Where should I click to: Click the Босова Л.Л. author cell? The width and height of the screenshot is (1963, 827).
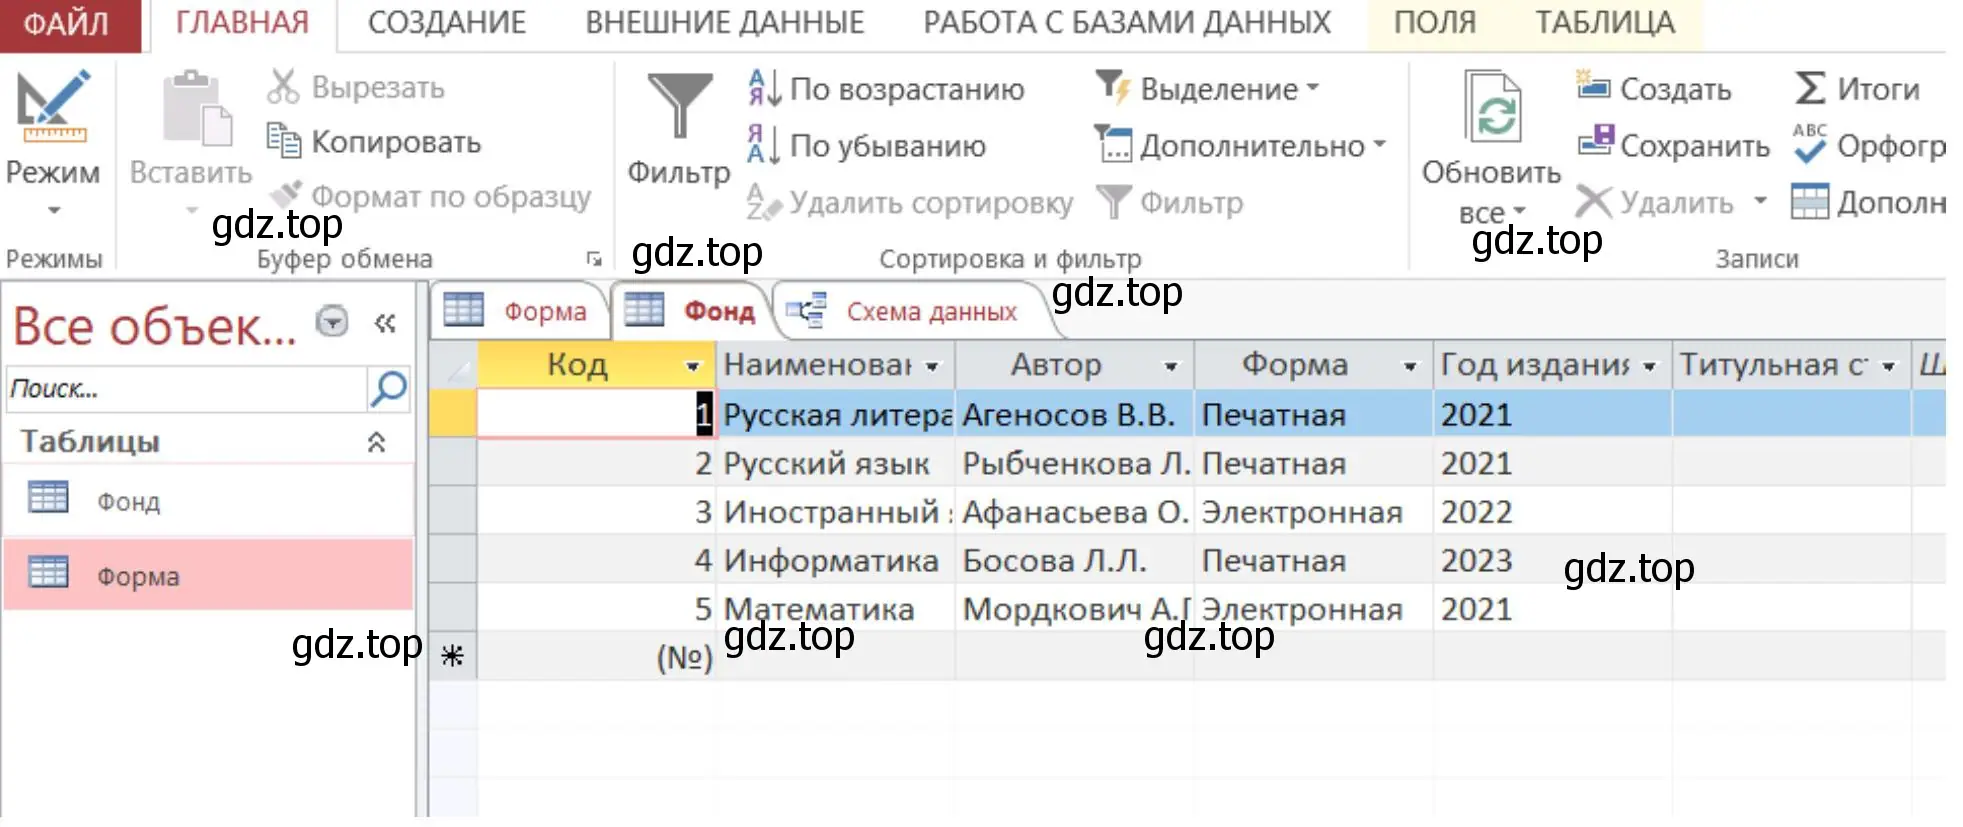(1074, 560)
